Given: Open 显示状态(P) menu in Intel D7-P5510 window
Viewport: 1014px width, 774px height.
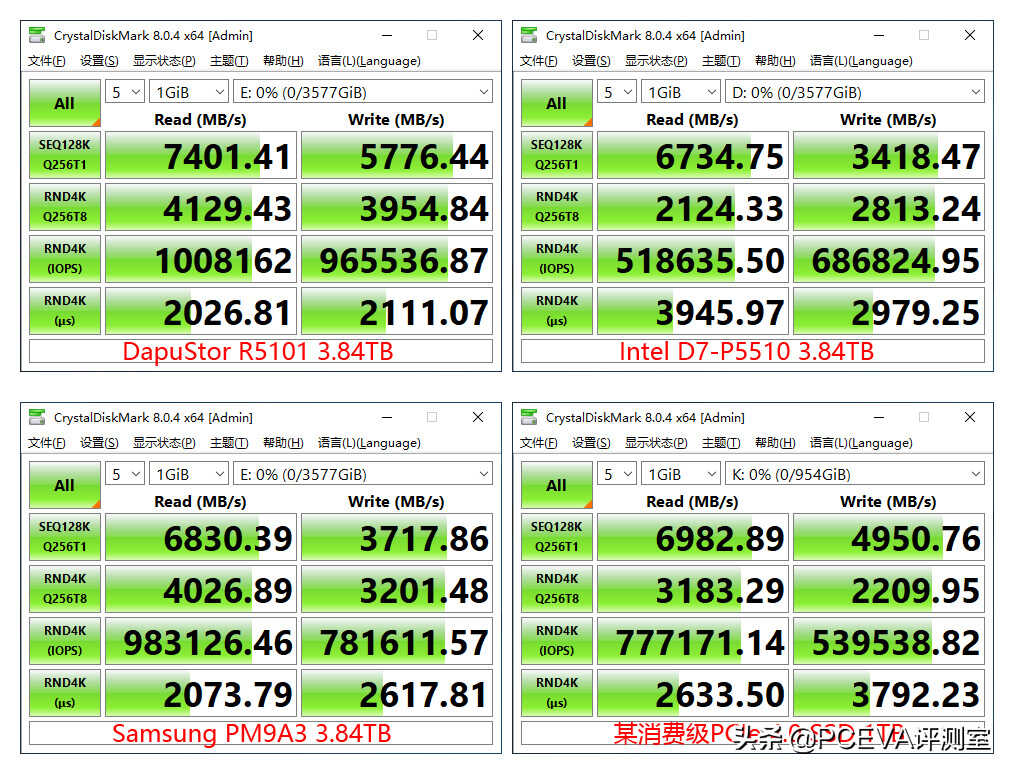Looking at the screenshot, I should pos(656,61).
